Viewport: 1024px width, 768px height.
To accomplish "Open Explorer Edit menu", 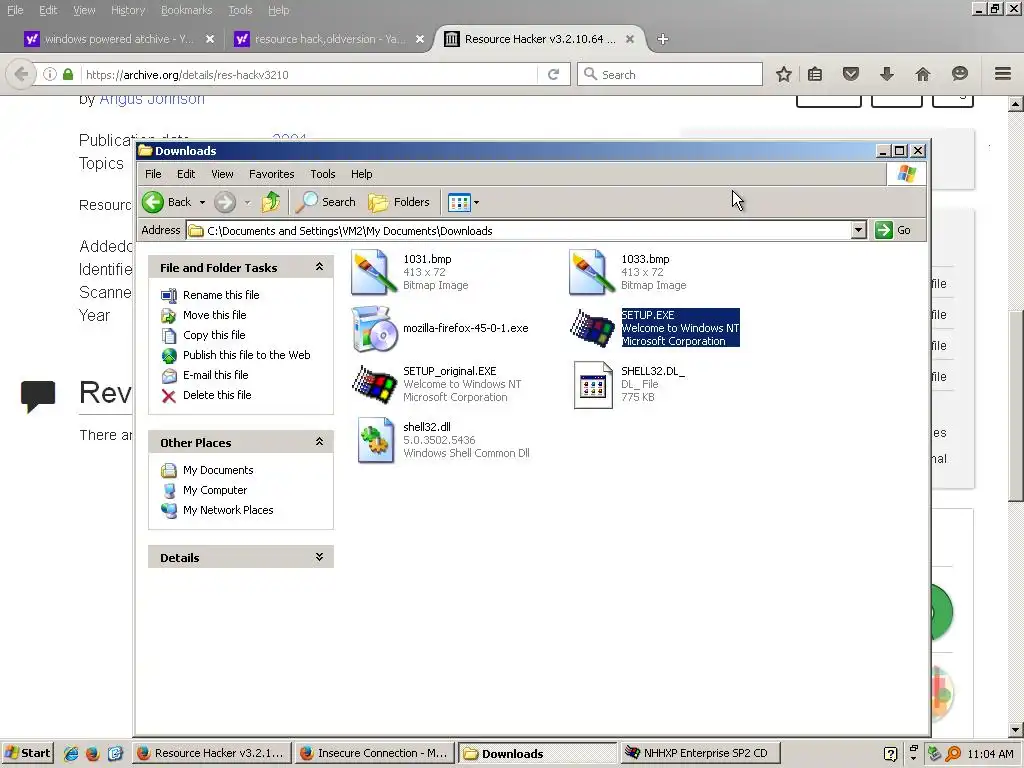I will pos(185,174).
